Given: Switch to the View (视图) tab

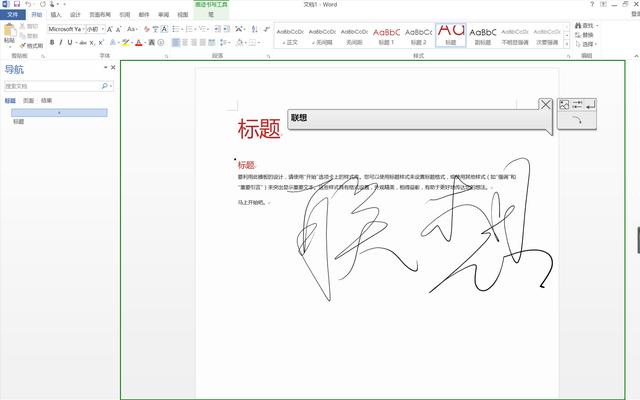Looking at the screenshot, I should coord(182,15).
